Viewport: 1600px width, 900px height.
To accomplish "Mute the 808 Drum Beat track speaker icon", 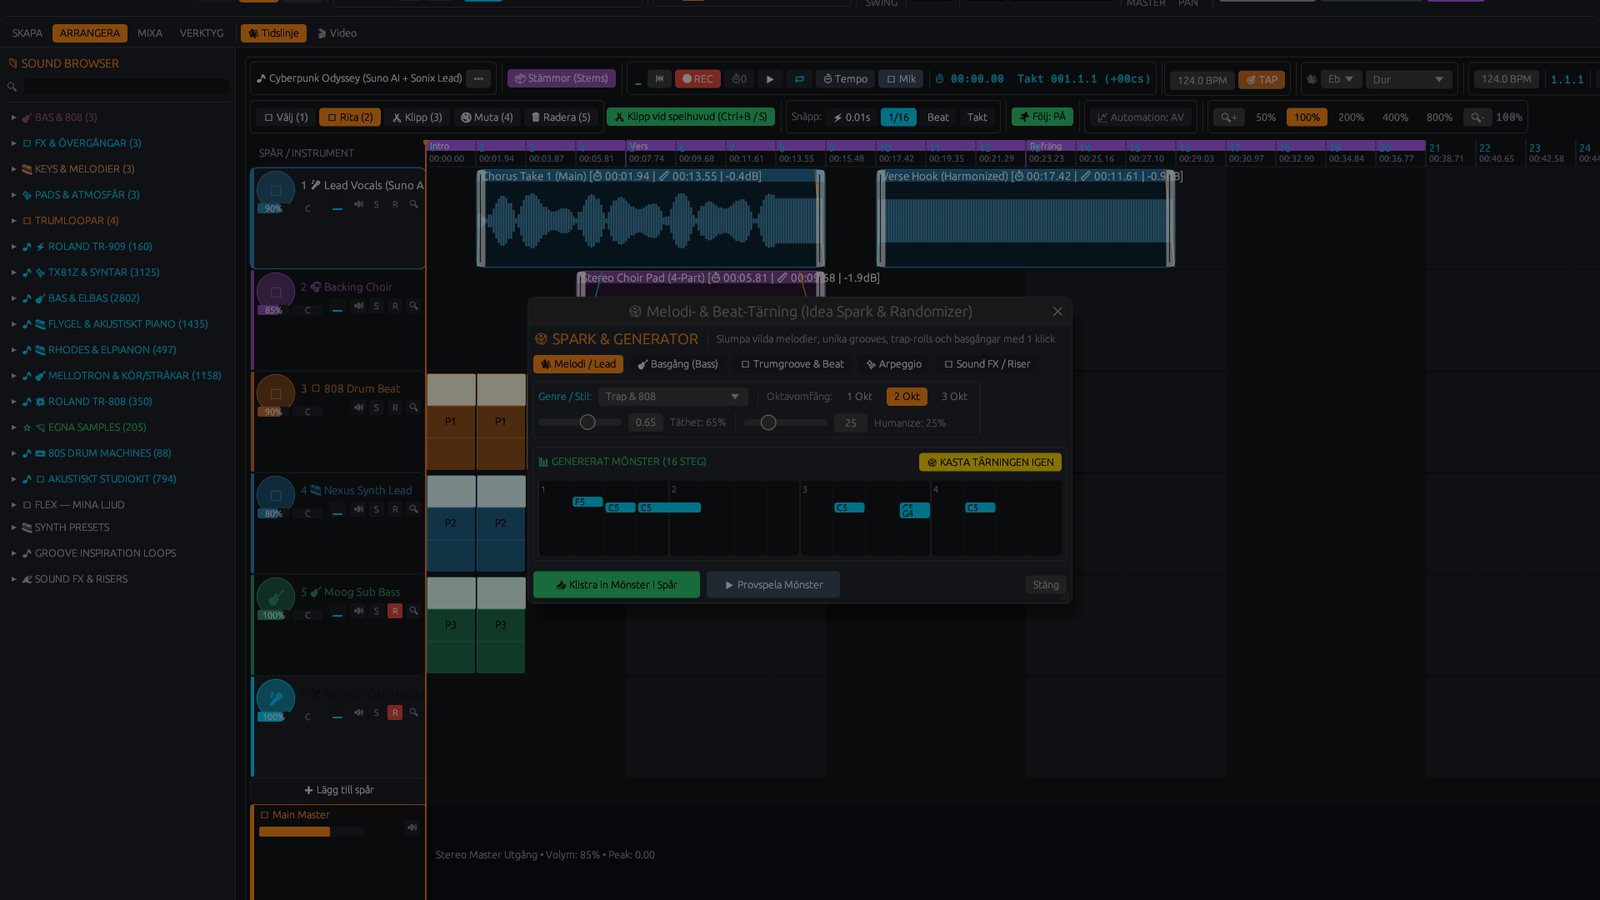I will pyautogui.click(x=359, y=407).
